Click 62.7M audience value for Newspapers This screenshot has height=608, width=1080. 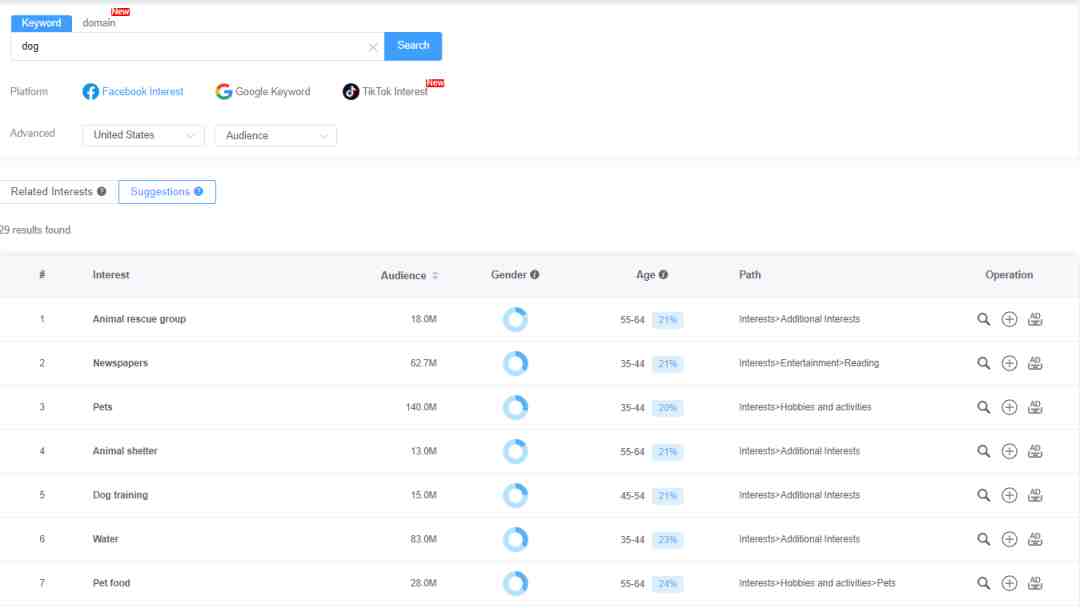tap(424, 364)
